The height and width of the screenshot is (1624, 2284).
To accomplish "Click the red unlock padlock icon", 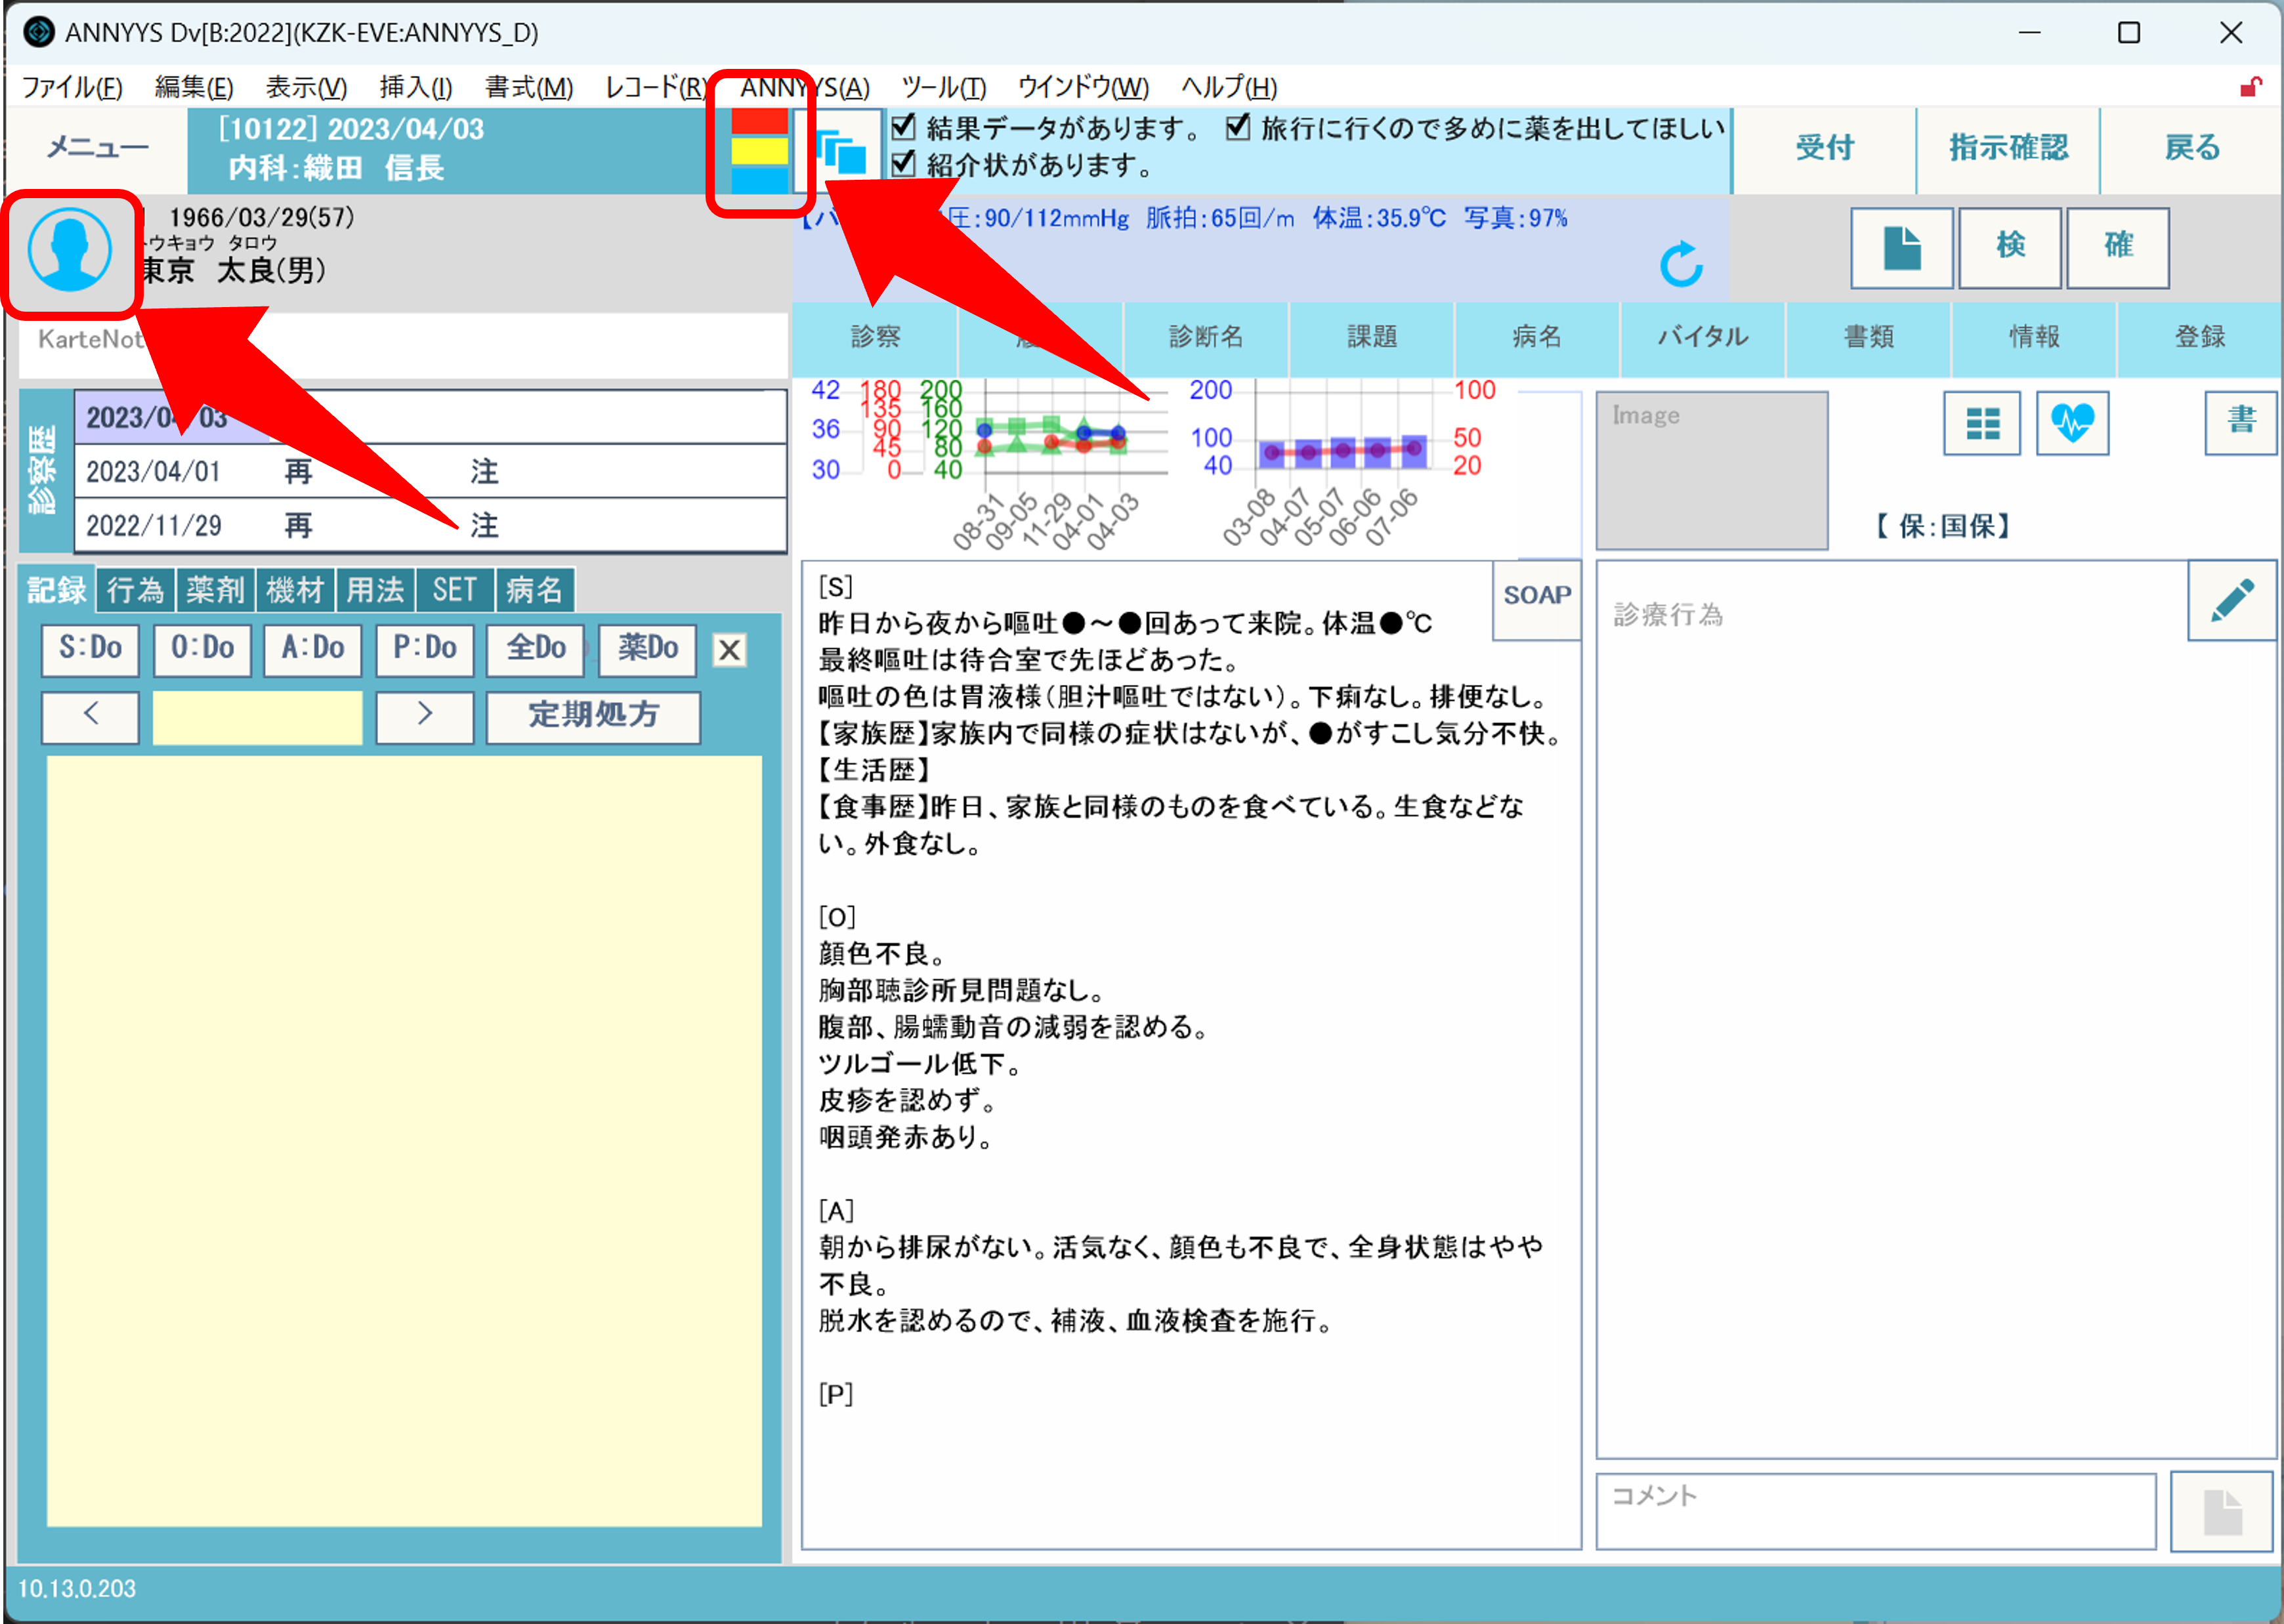I will 2250,87.
